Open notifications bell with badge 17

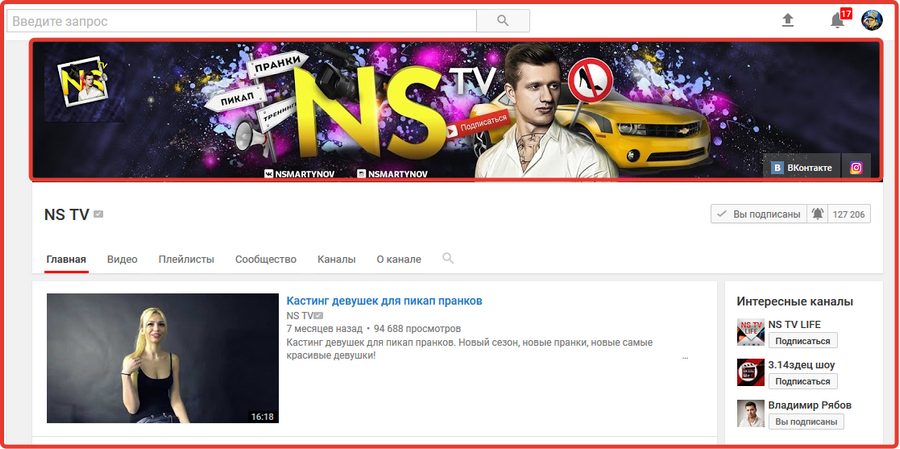pos(839,20)
